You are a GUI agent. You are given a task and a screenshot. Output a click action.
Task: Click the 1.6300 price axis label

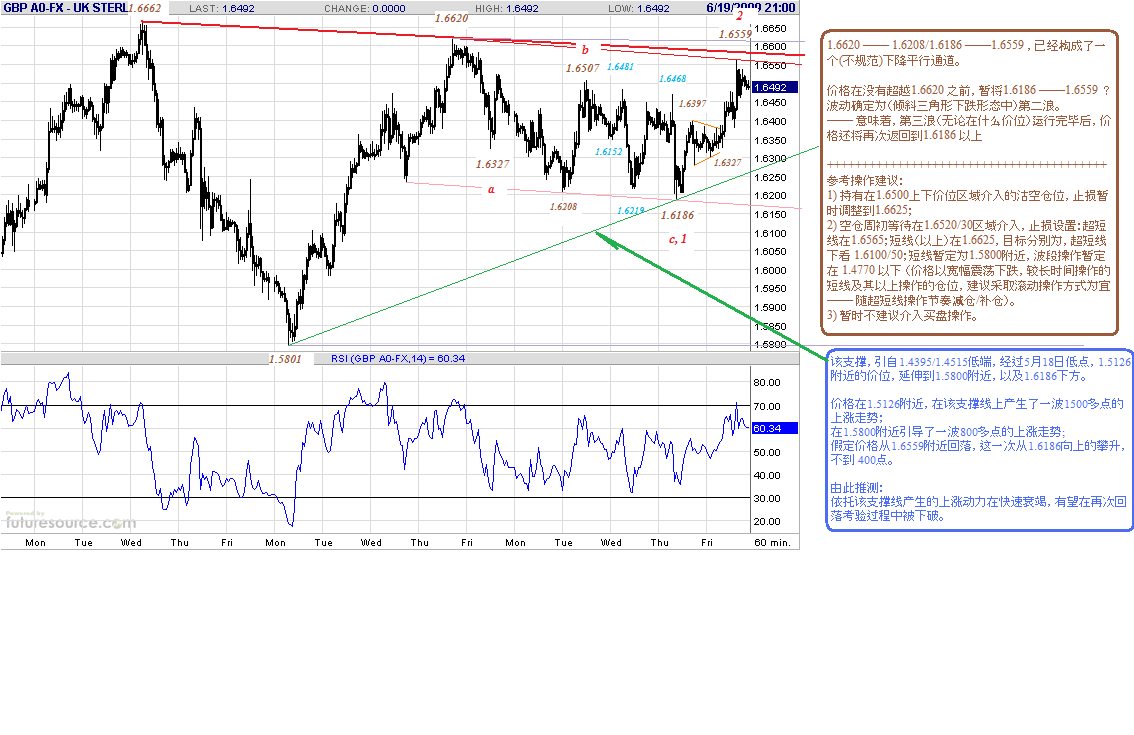[770, 159]
